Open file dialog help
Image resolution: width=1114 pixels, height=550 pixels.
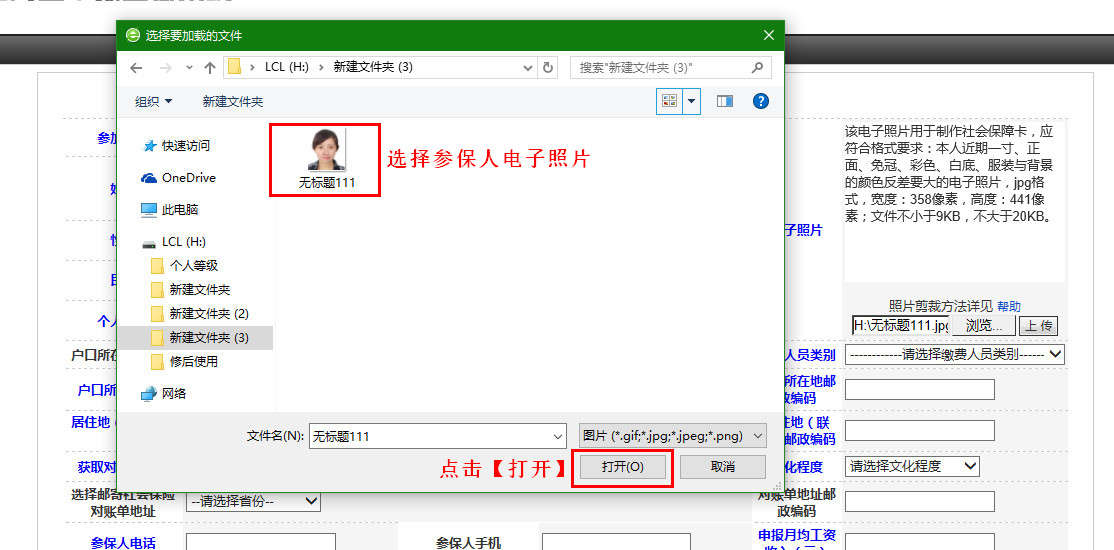(x=761, y=102)
